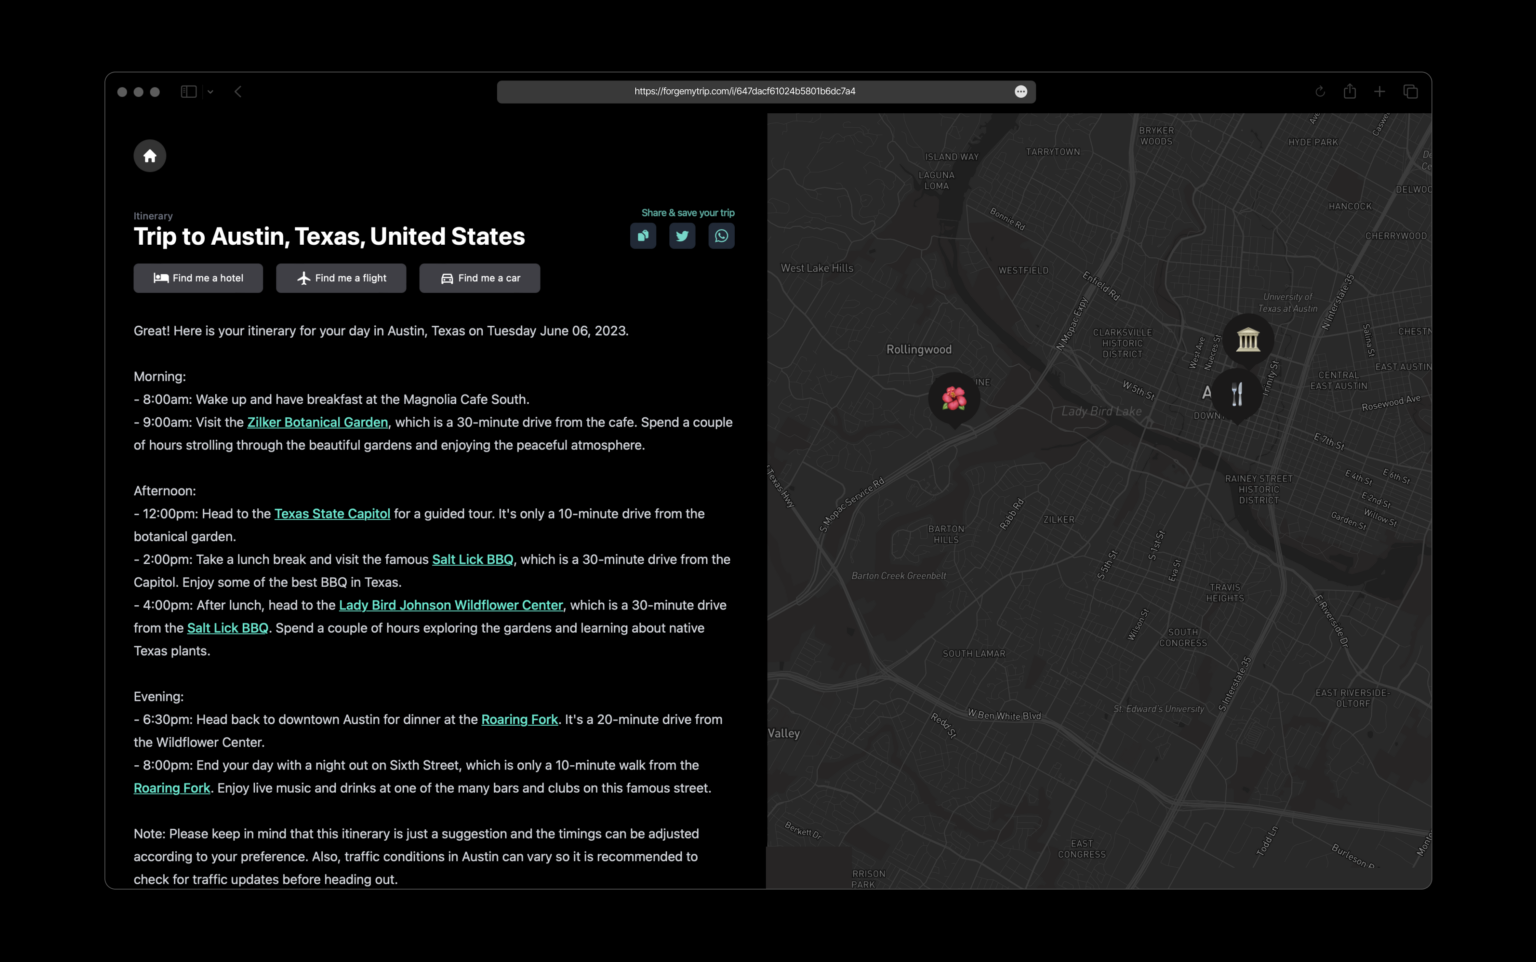
Task: Open a new browser tab
Action: [1380, 92]
